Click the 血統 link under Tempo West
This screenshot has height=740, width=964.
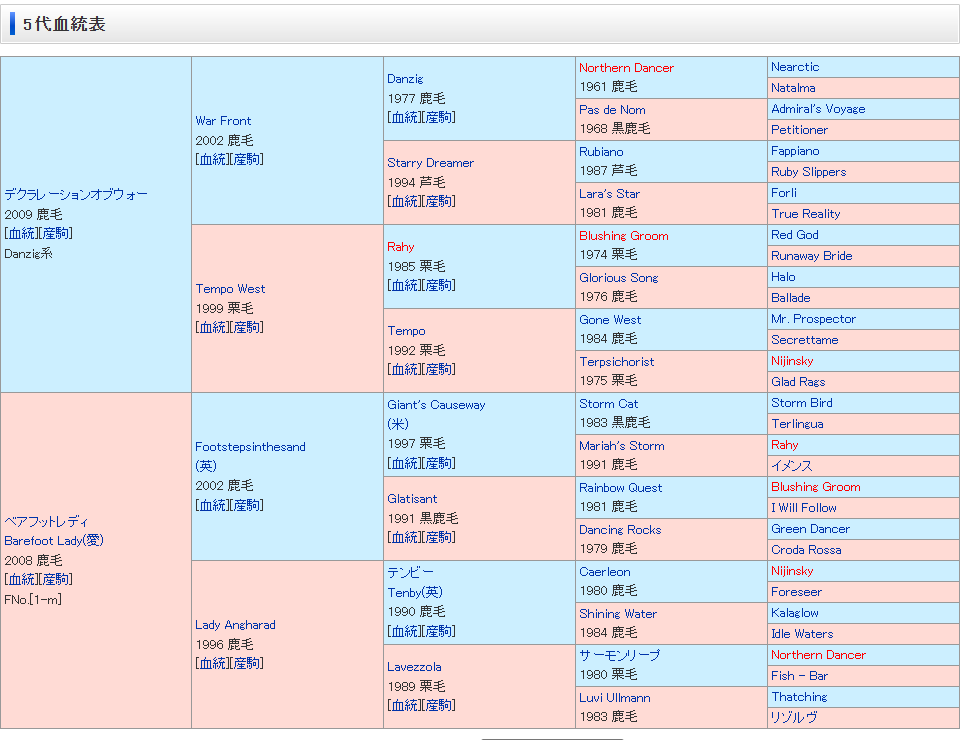[212, 328]
